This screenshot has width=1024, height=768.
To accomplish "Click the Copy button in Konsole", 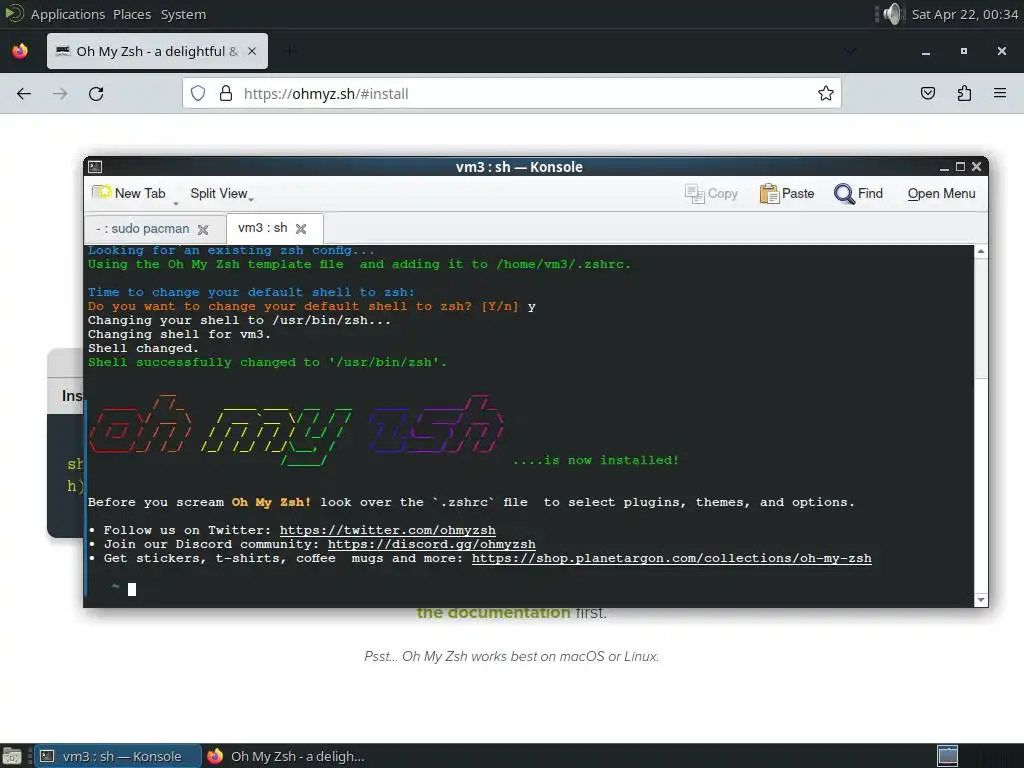I will point(711,193).
